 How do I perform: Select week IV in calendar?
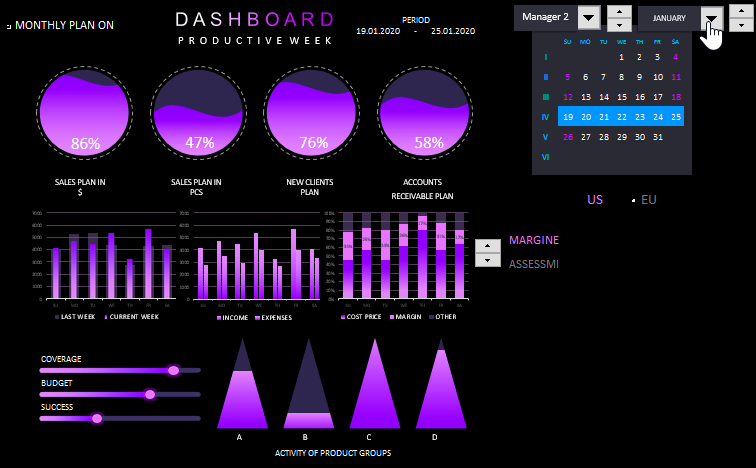pos(545,117)
